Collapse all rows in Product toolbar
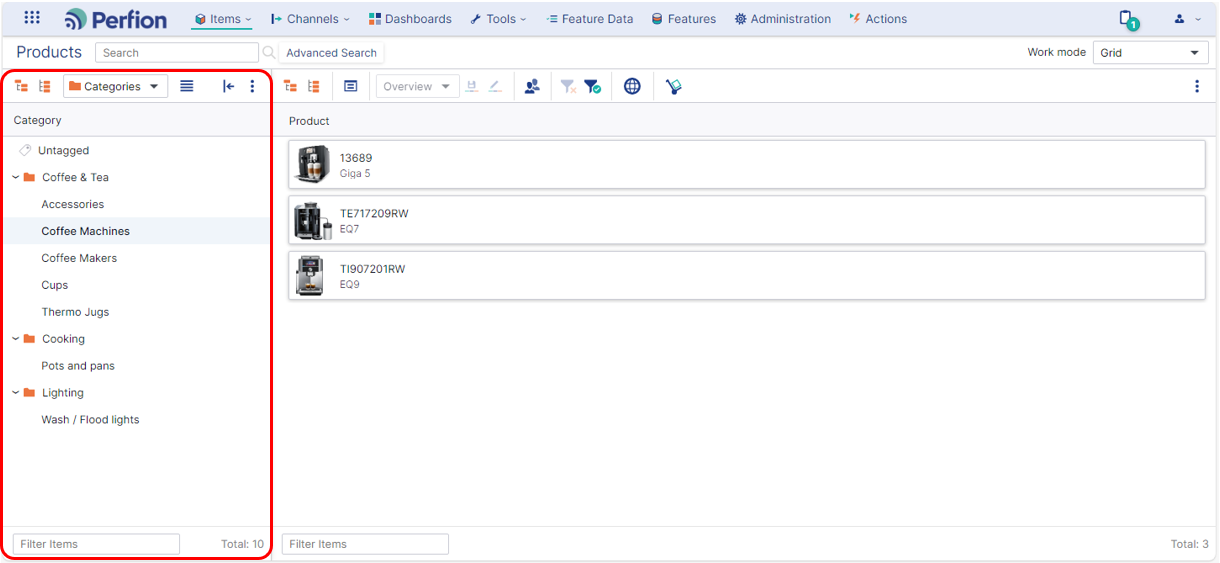The width and height of the screenshot is (1220, 563). [313, 86]
